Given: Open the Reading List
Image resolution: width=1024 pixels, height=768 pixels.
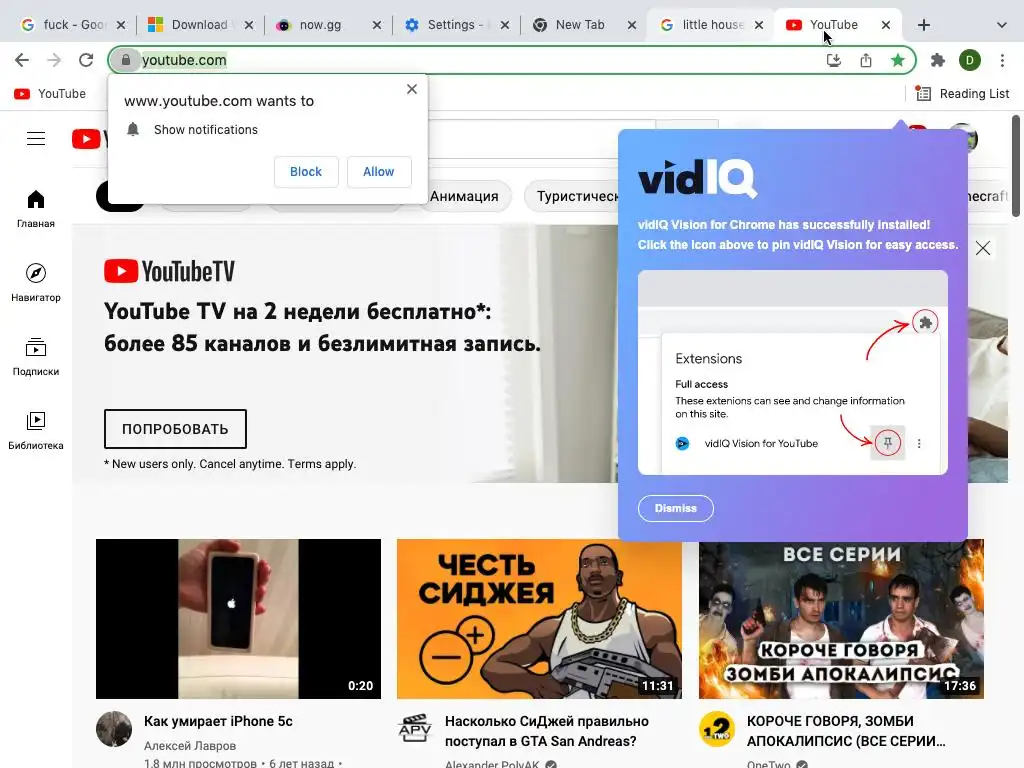Looking at the screenshot, I should (962, 94).
